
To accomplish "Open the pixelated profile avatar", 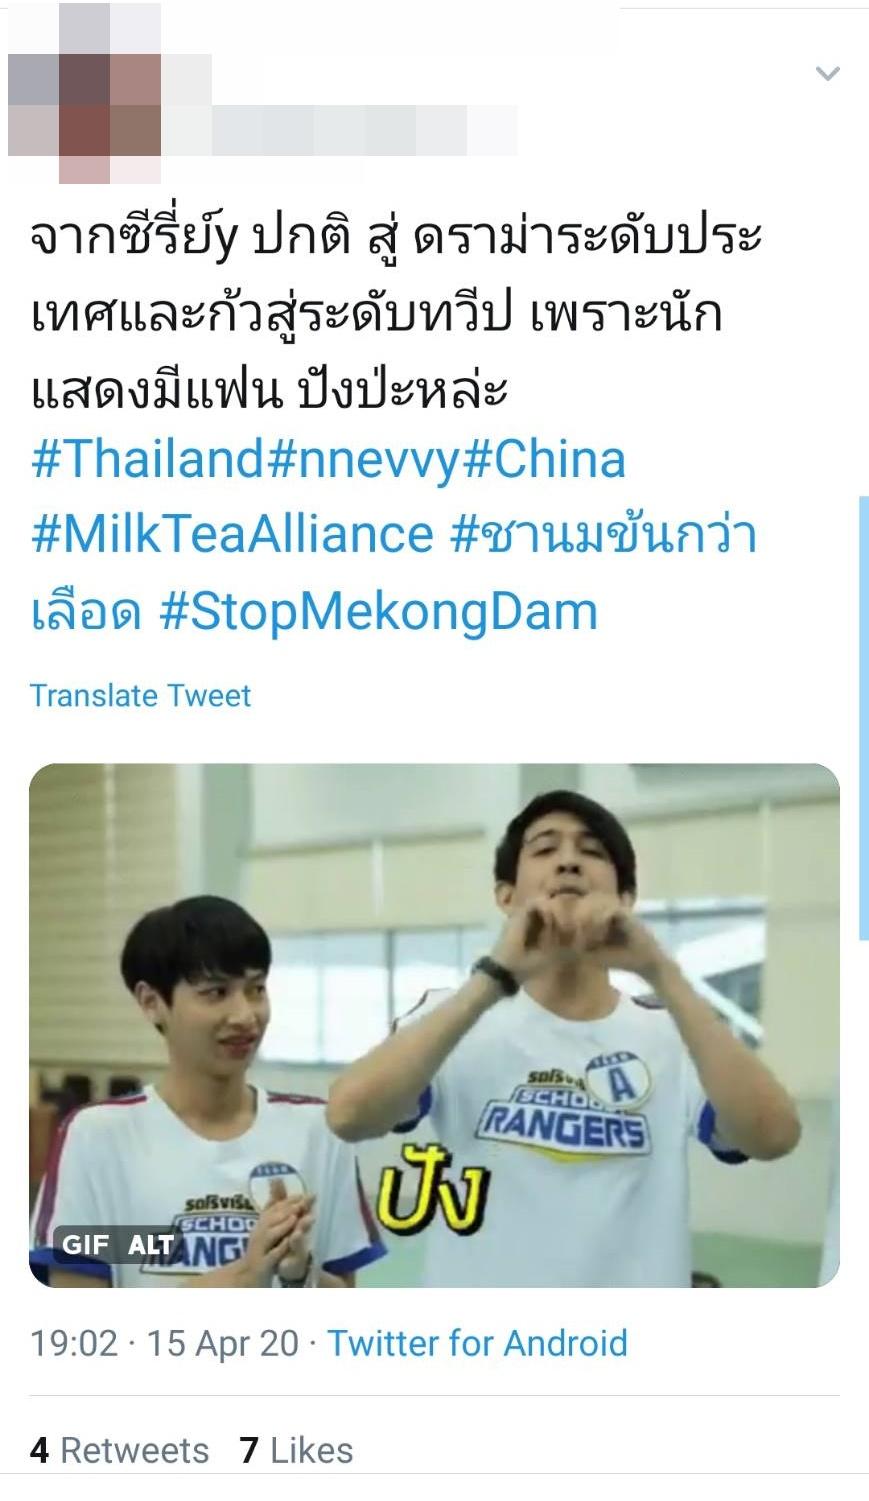I will (x=85, y=93).
